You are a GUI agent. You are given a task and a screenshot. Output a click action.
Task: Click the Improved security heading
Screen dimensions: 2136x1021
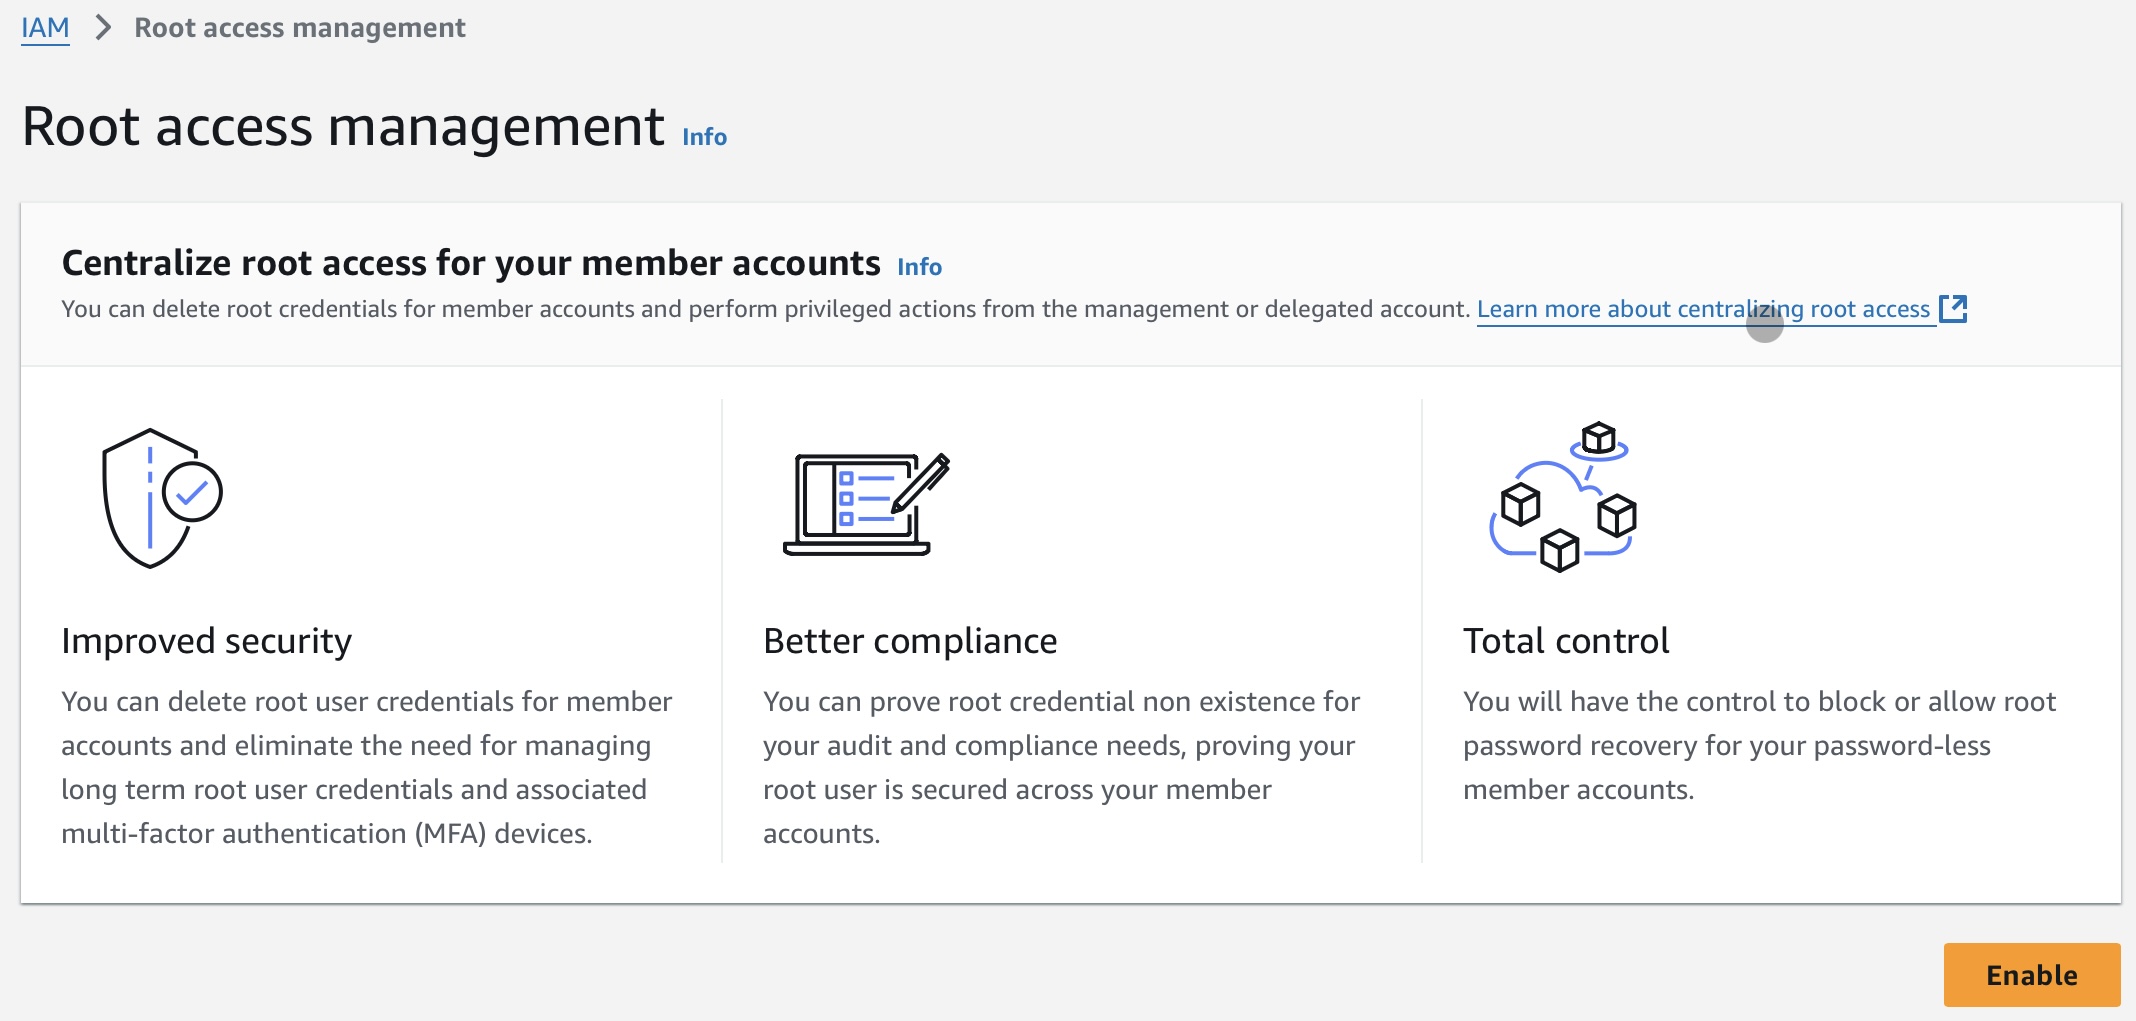pos(207,641)
